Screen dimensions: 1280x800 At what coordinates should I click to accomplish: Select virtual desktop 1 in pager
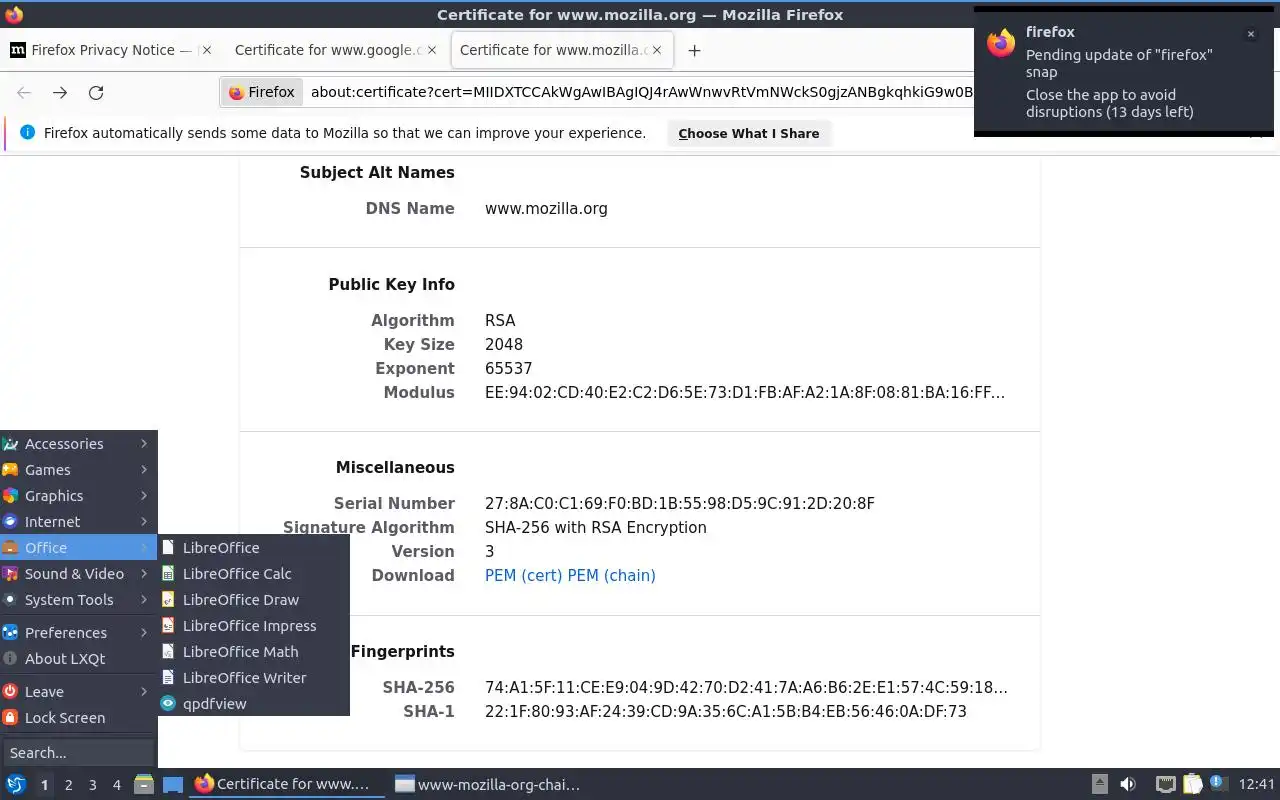44,785
